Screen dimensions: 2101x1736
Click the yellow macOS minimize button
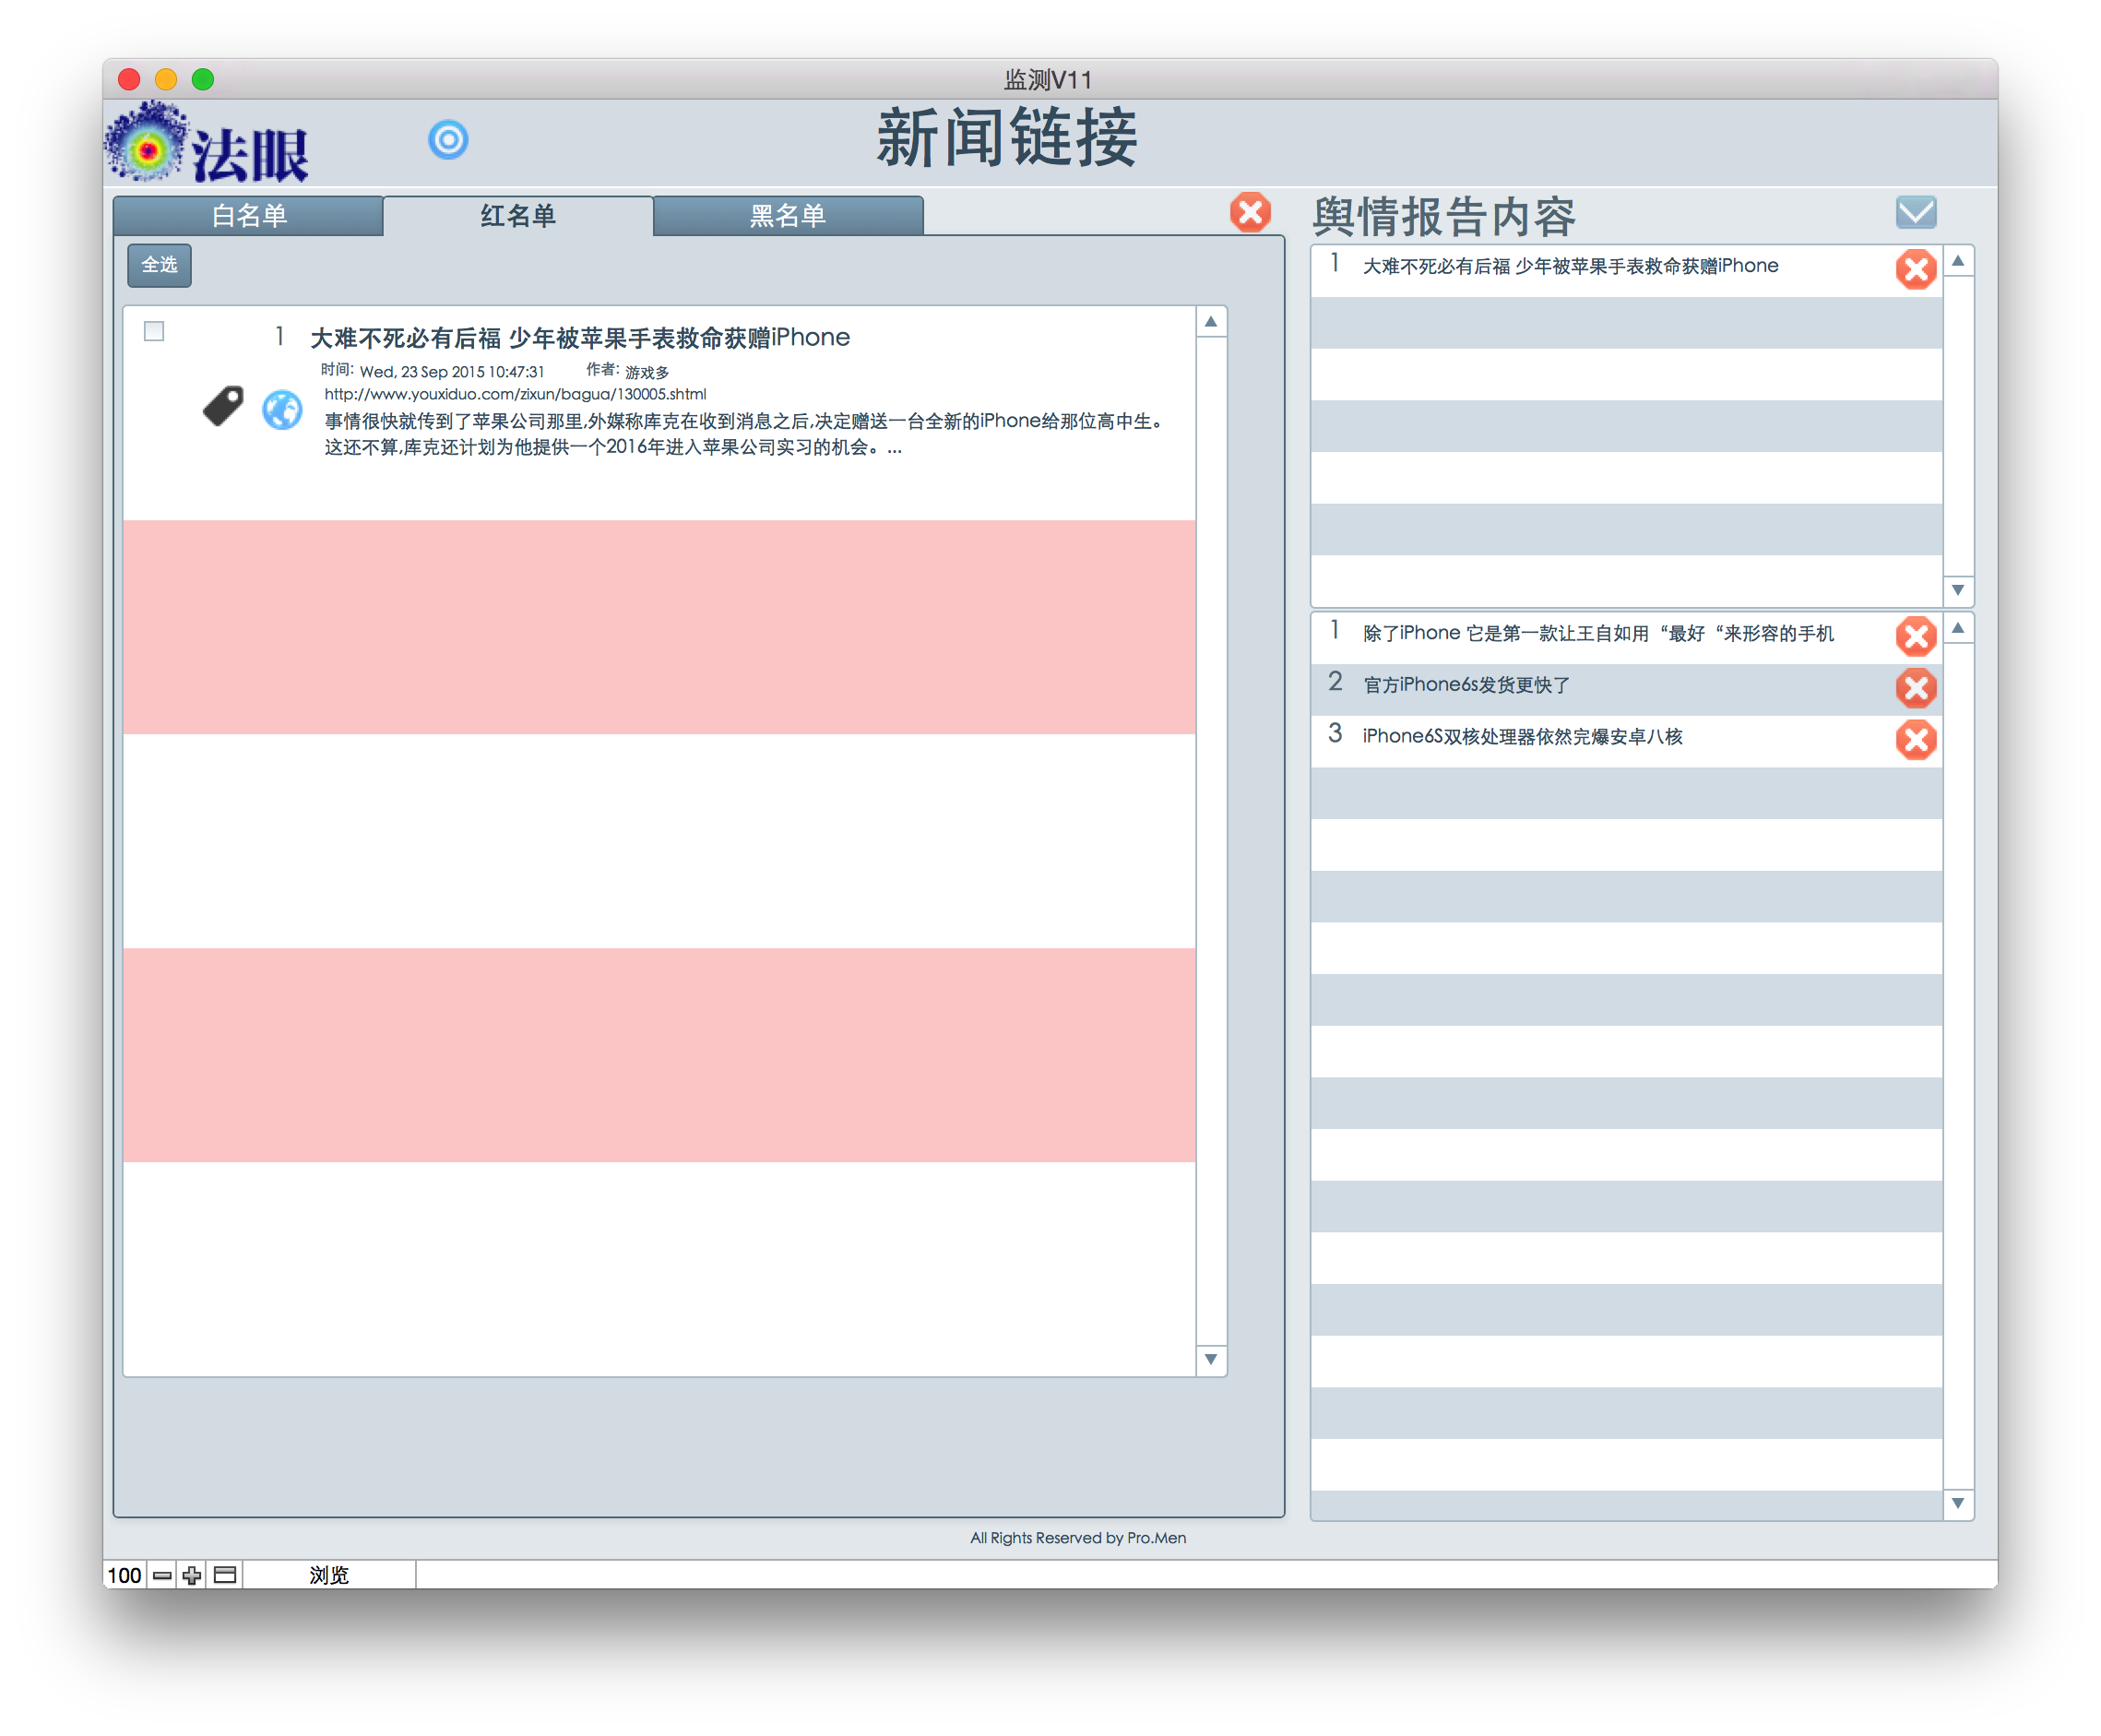click(x=166, y=79)
